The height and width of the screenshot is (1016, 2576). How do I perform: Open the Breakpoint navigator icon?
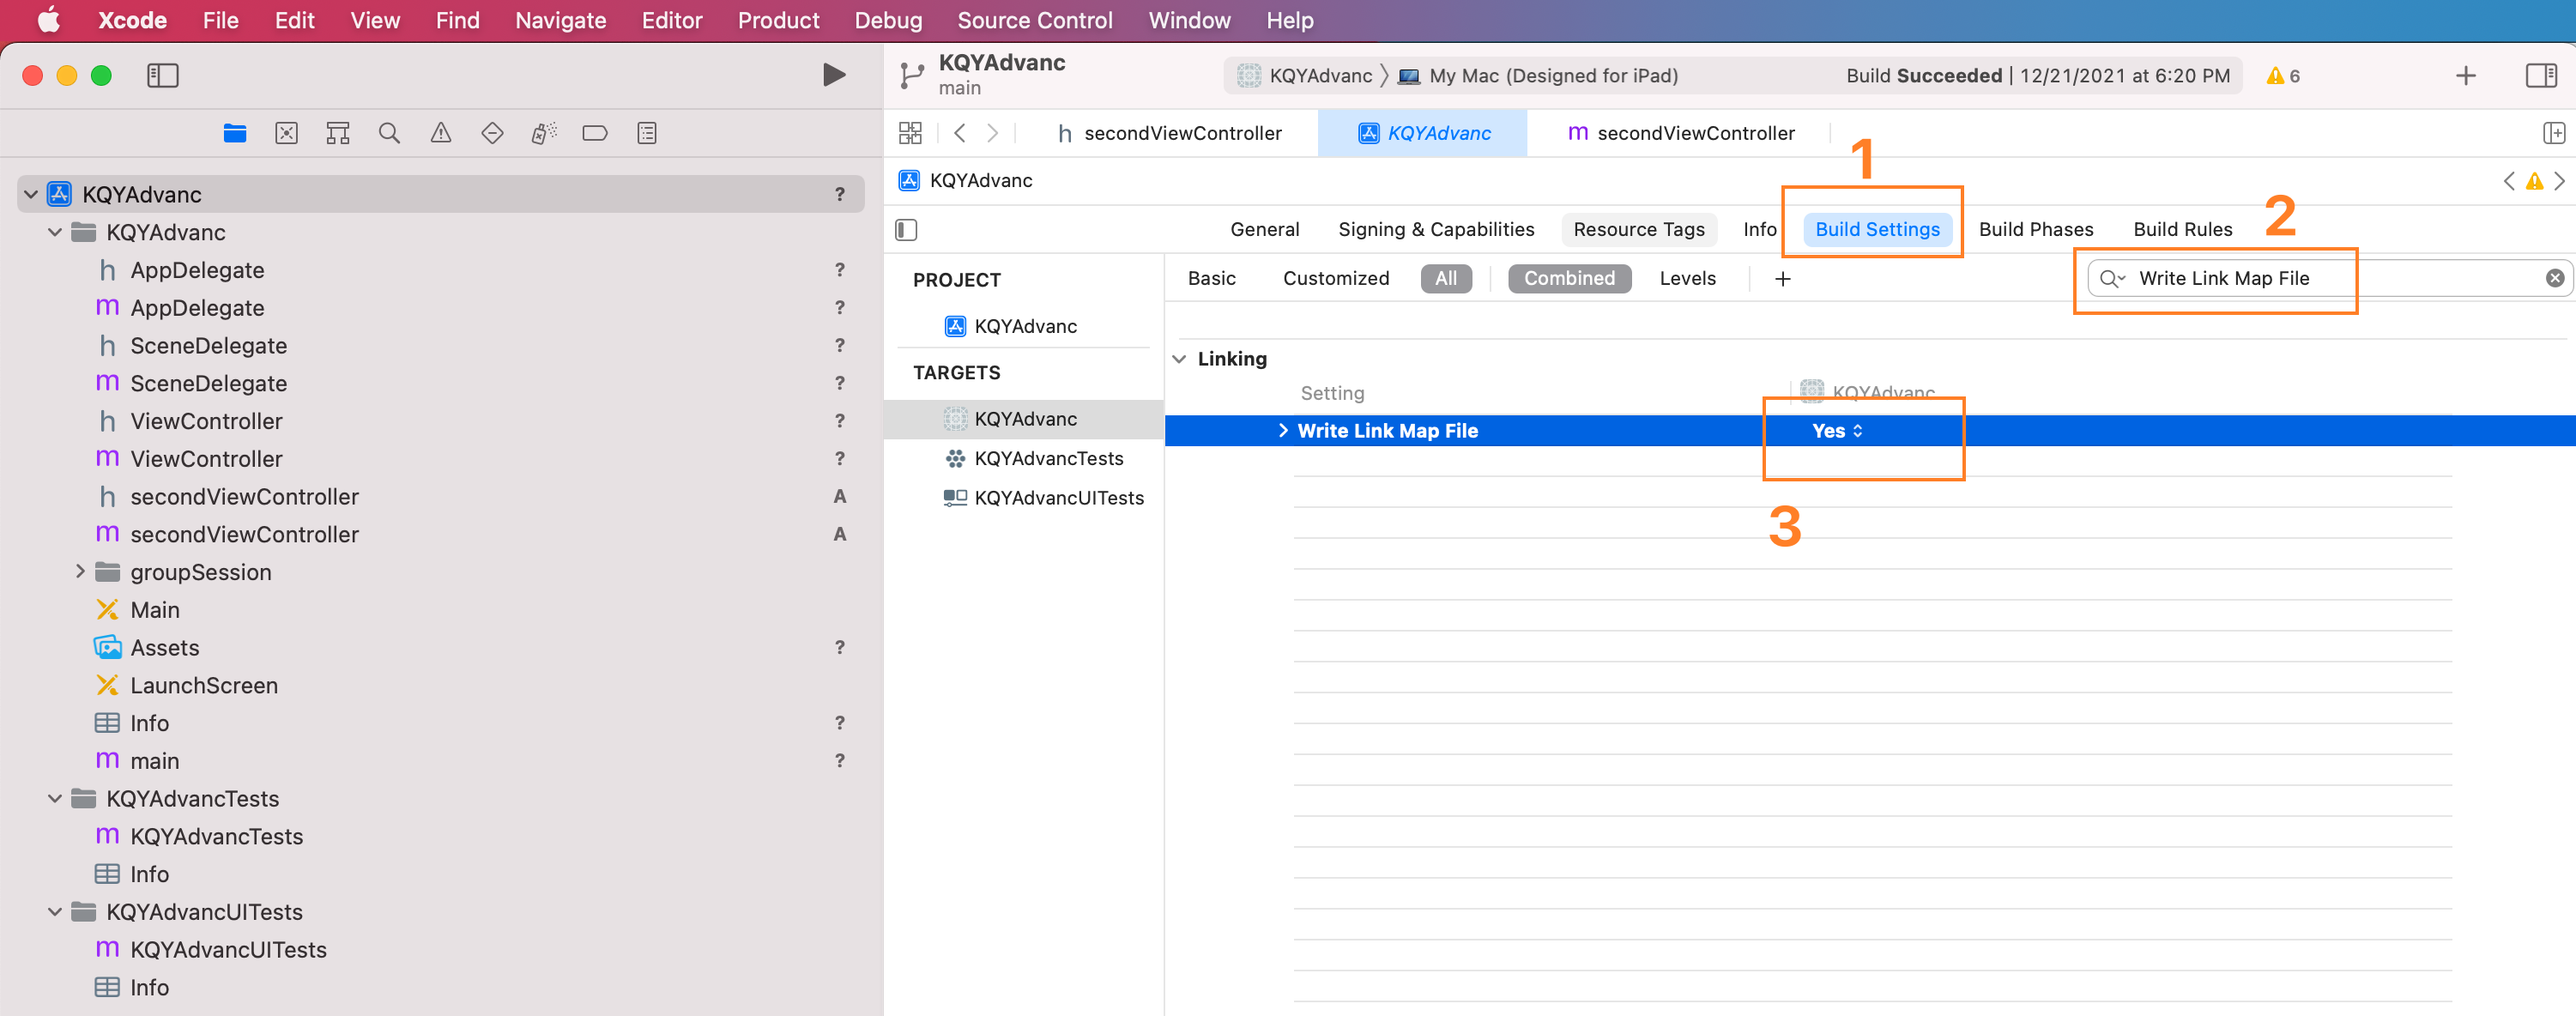click(x=595, y=133)
